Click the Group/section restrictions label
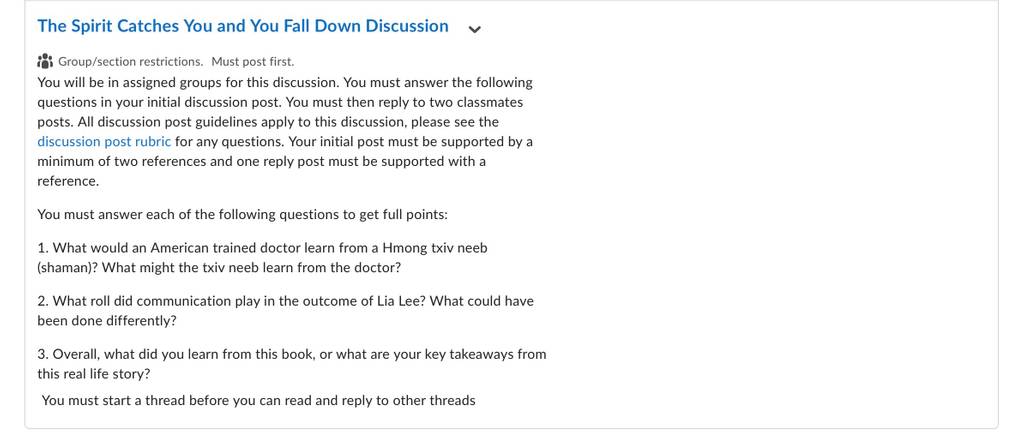This screenshot has width=1024, height=432. pyautogui.click(x=131, y=61)
